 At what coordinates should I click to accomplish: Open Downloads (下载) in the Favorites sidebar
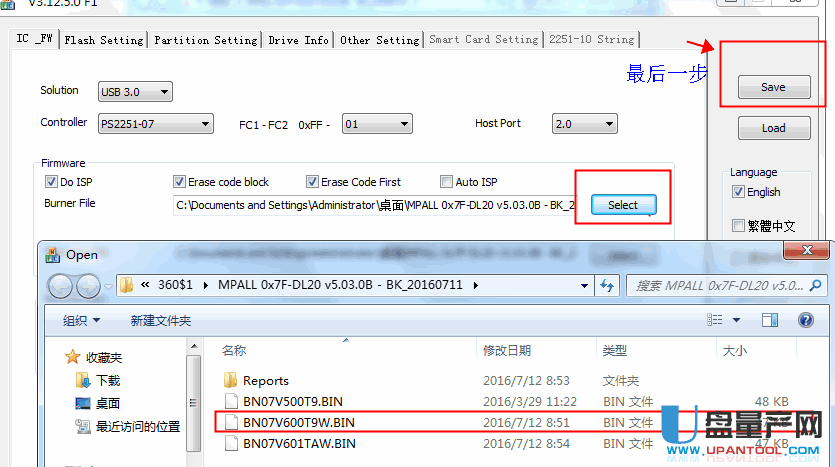coord(108,380)
